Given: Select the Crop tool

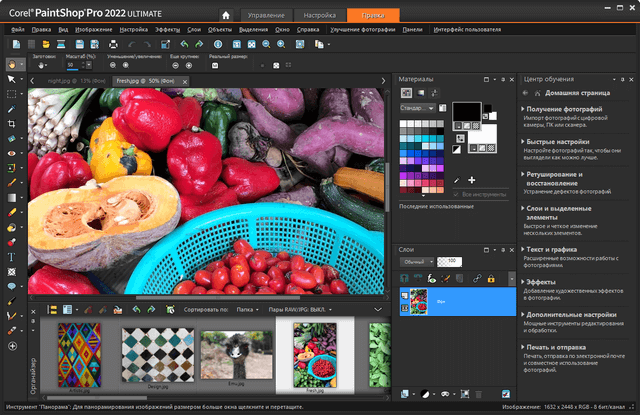Looking at the screenshot, I should click(x=11, y=124).
